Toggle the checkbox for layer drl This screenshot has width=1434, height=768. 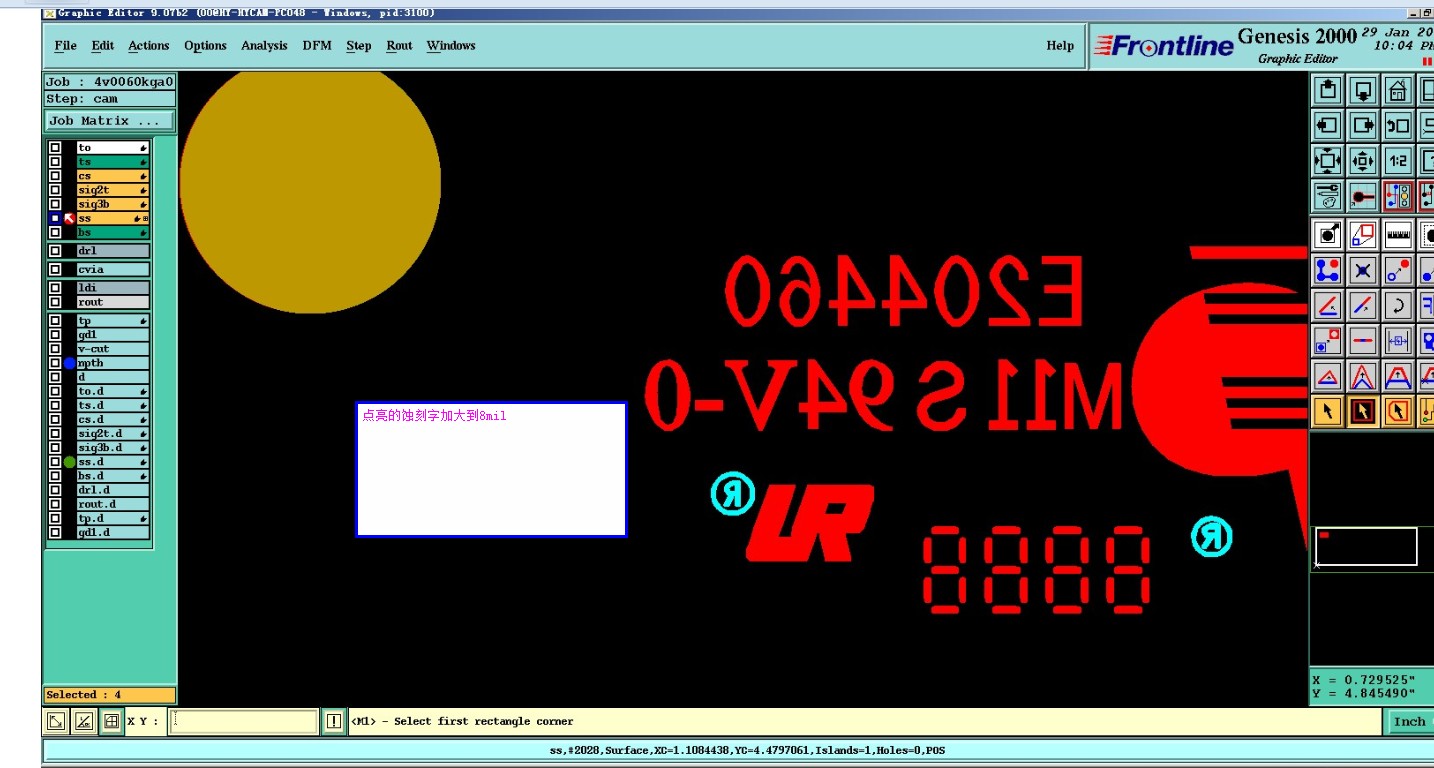[55, 251]
